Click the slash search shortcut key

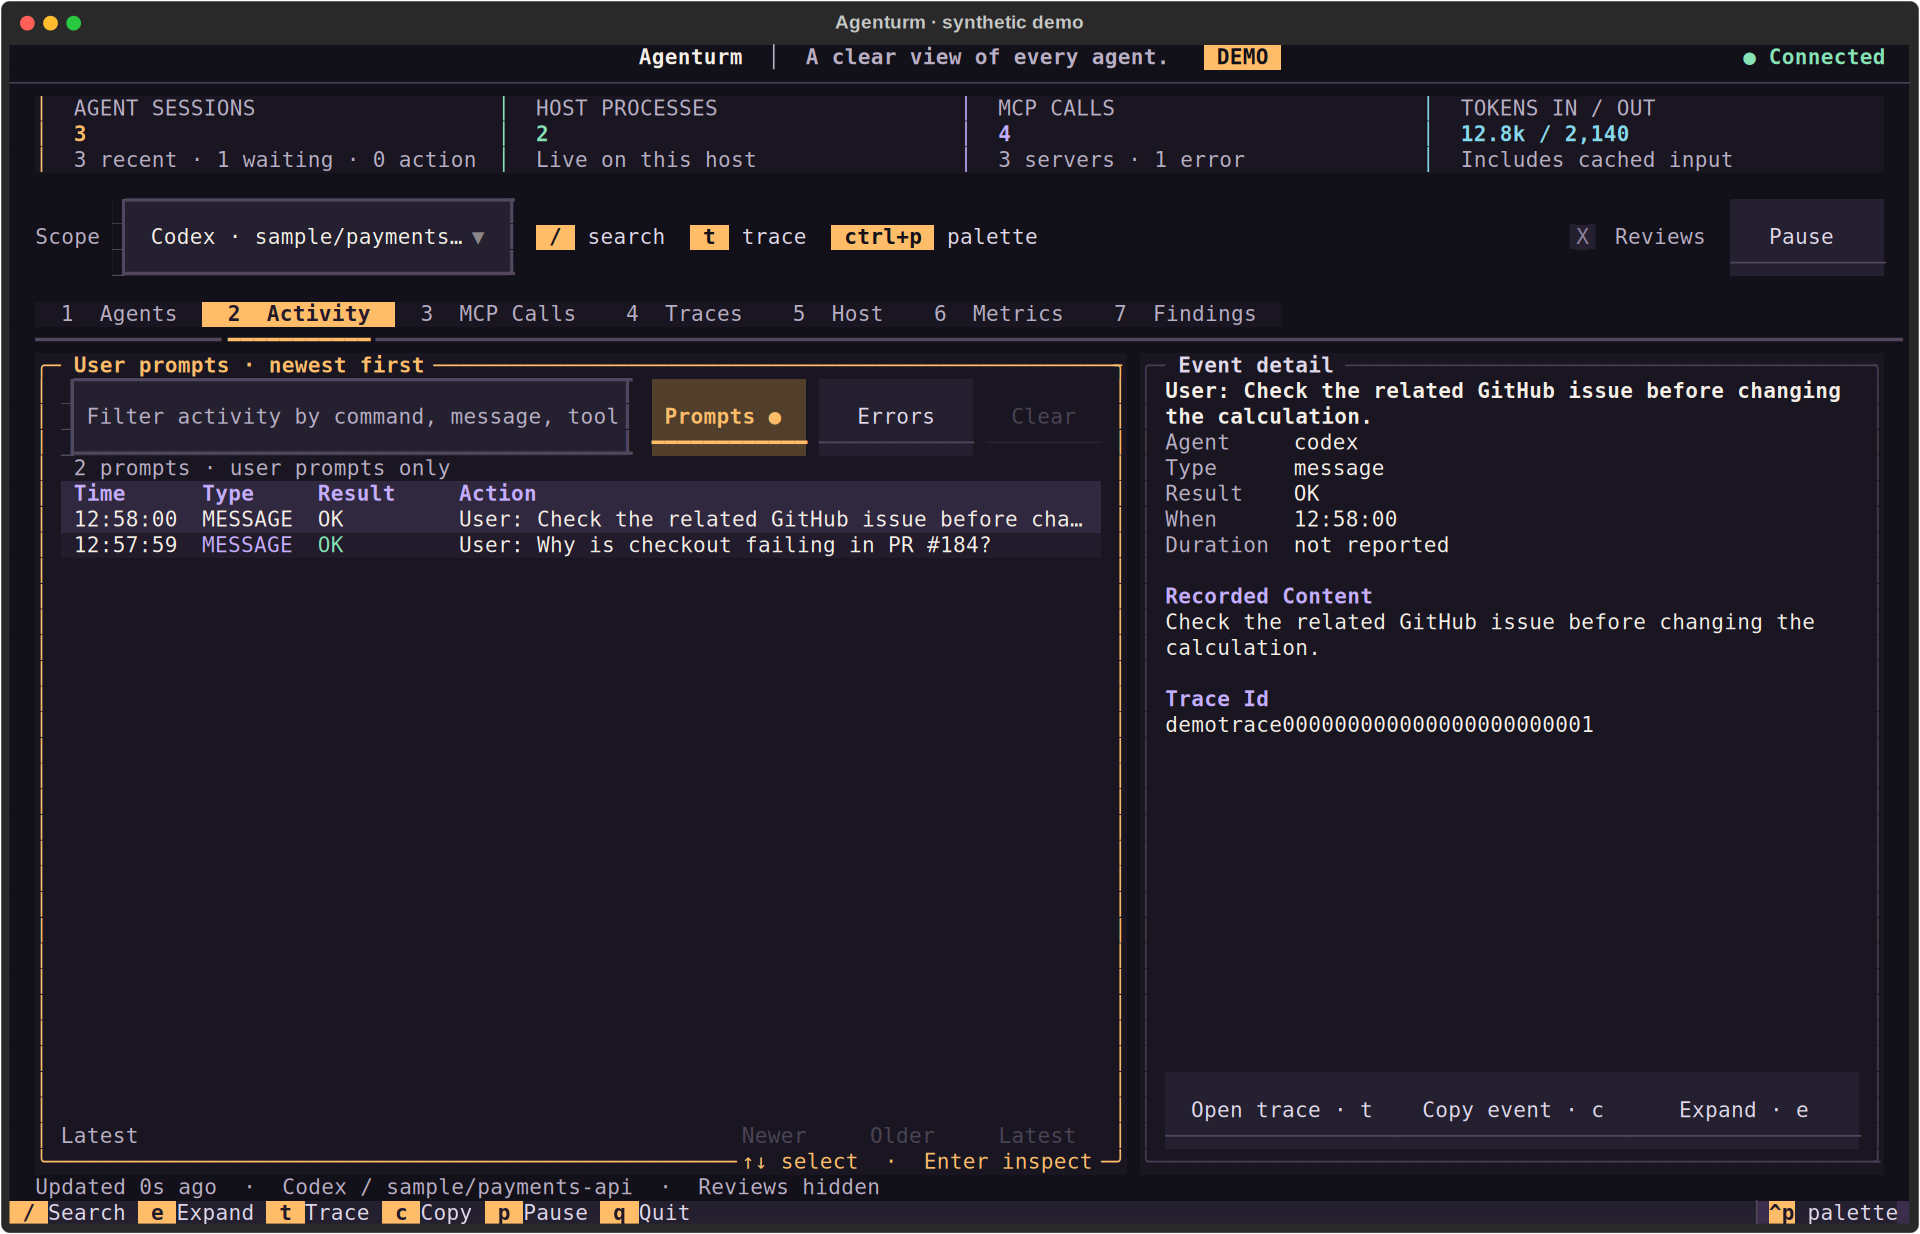point(555,237)
